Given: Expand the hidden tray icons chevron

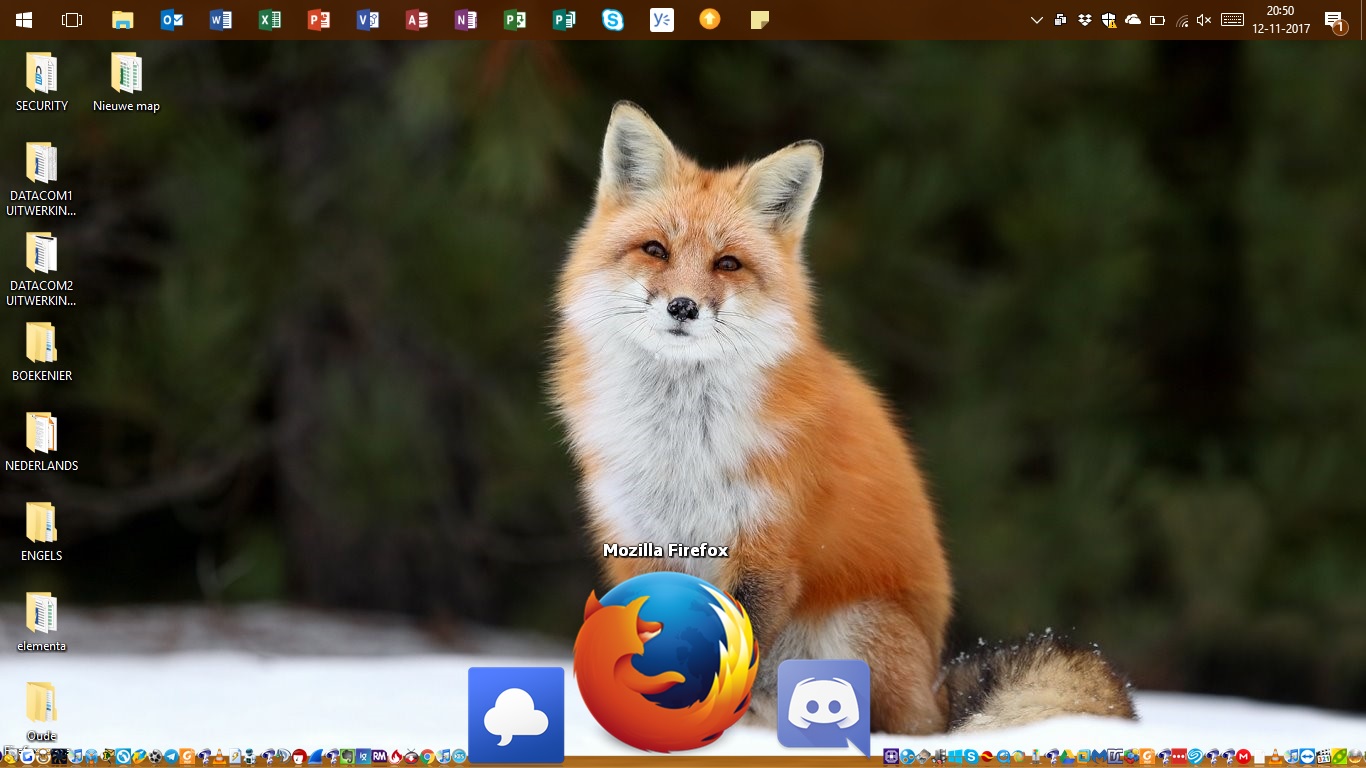Looking at the screenshot, I should tap(1037, 20).
